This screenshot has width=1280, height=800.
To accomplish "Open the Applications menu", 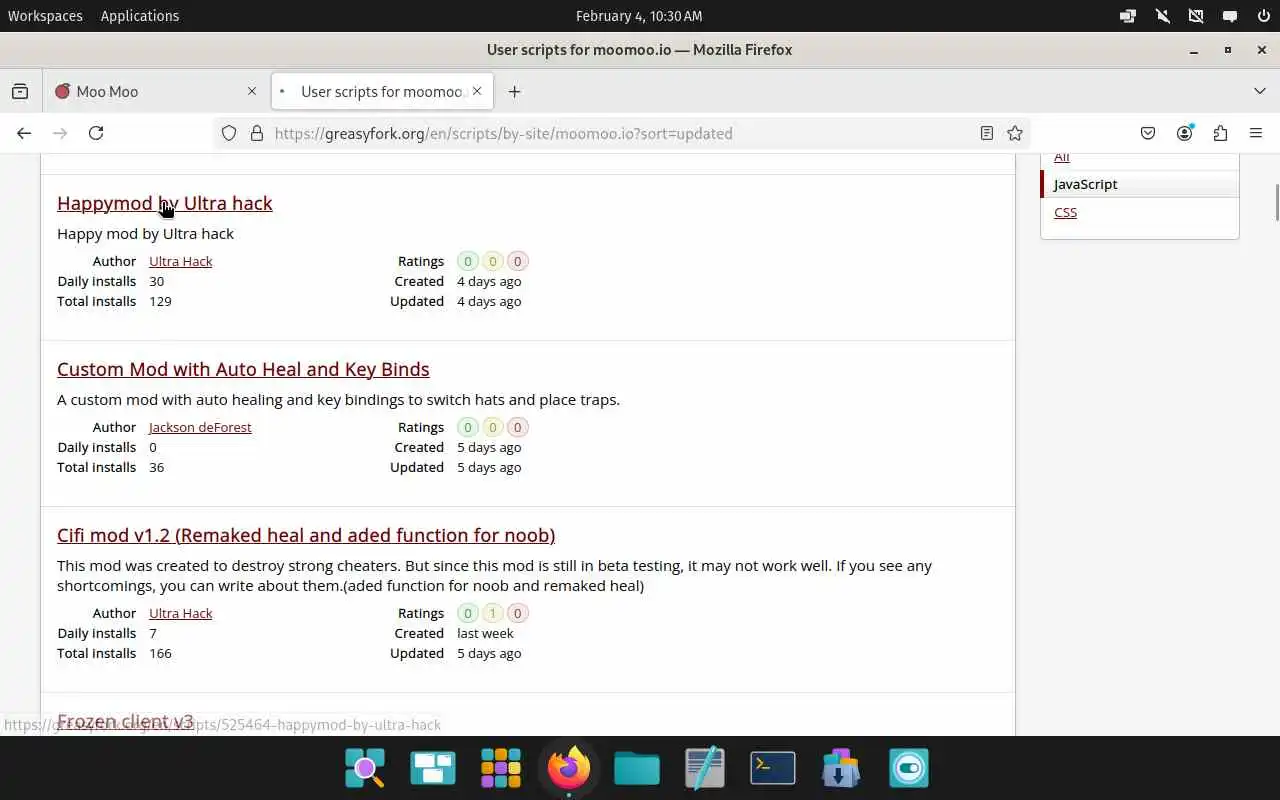I will [x=140, y=16].
